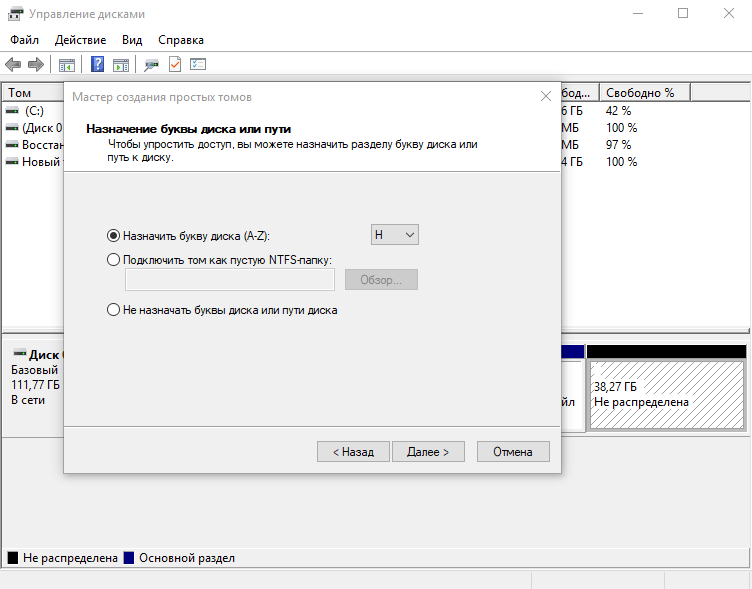Select the 38,27 ГБ unallocated partition block
The height and width of the screenshot is (589, 752).
(667, 394)
